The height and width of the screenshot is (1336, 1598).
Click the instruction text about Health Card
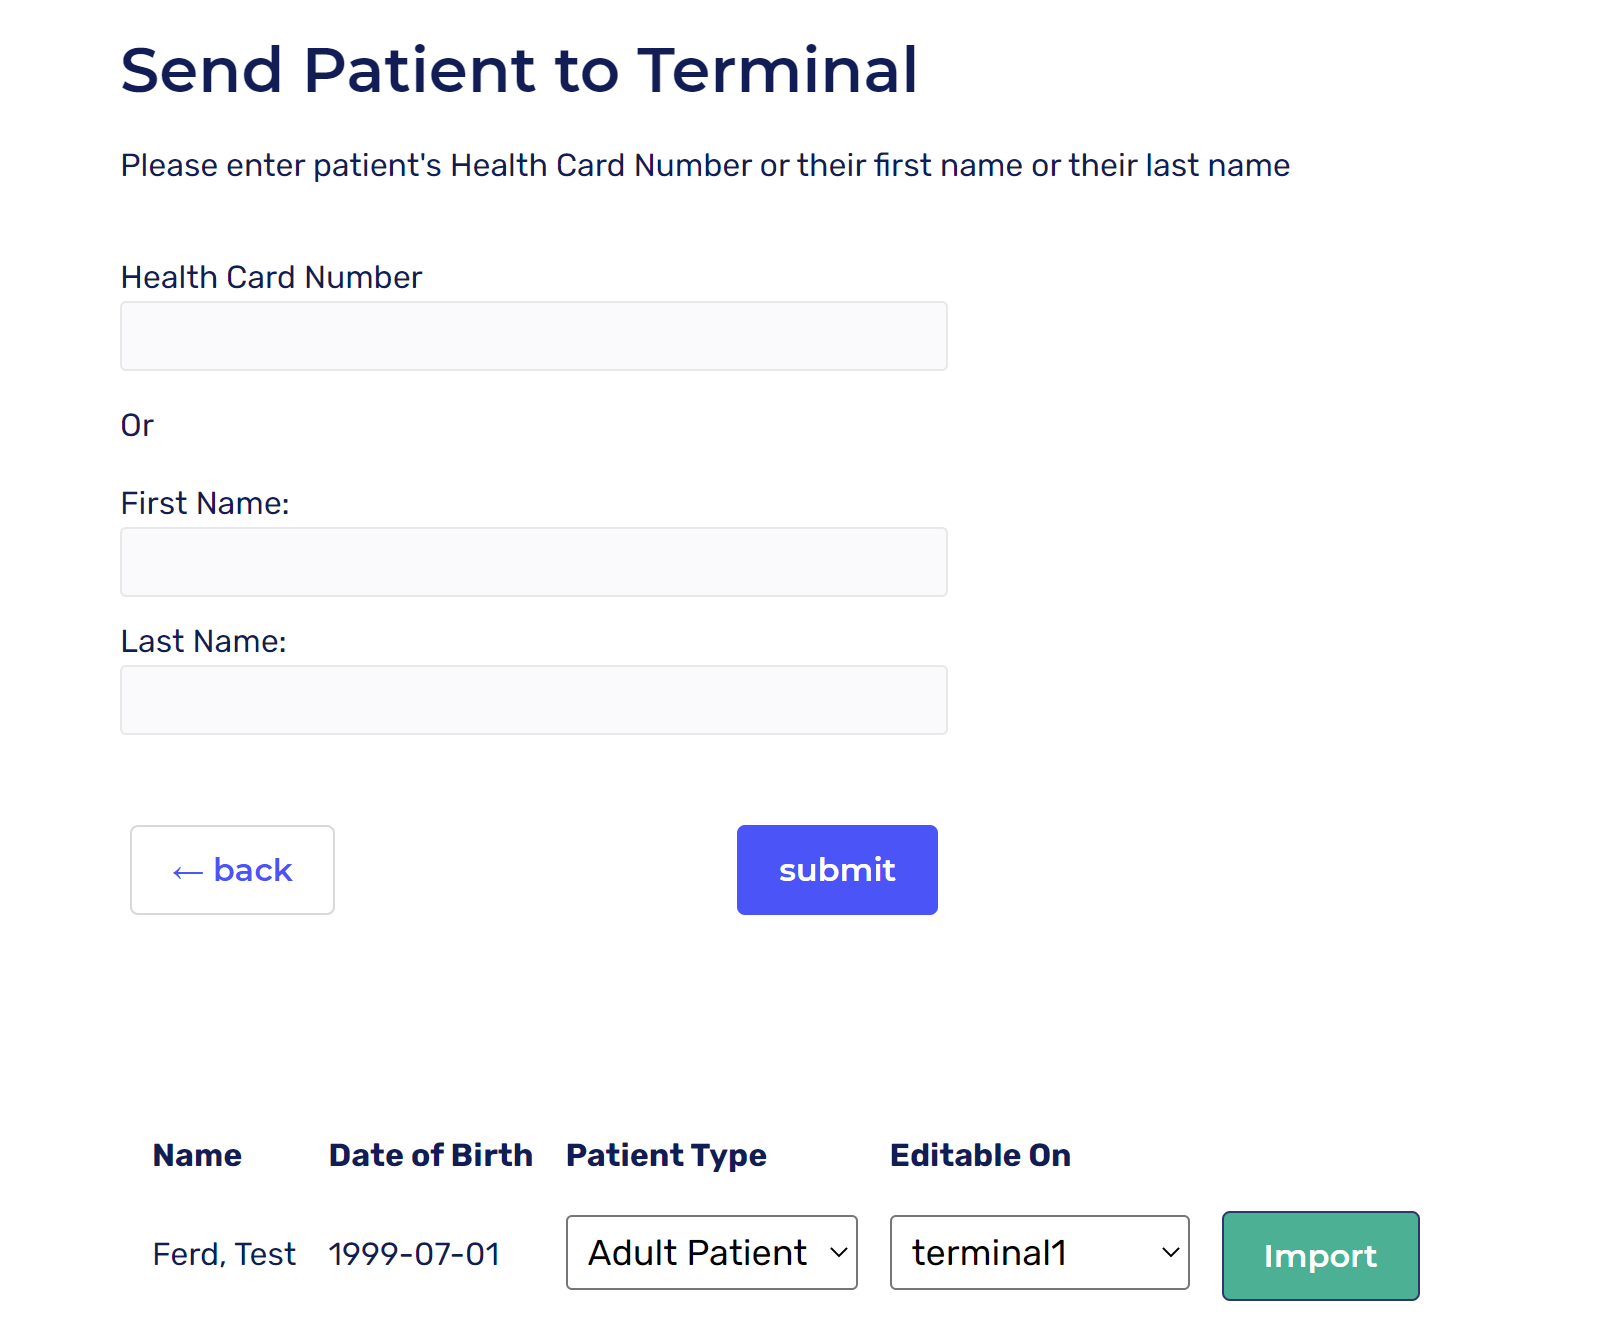[705, 165]
